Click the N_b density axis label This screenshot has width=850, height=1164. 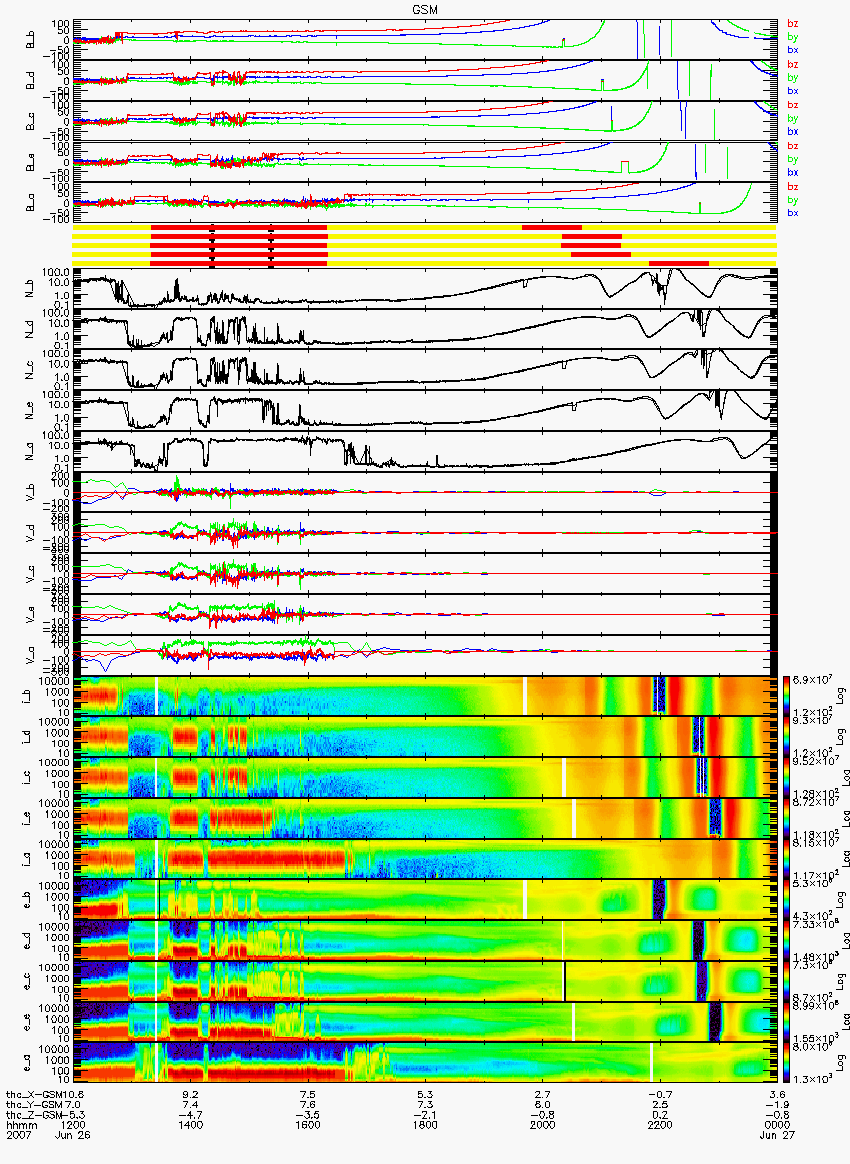coord(31,288)
